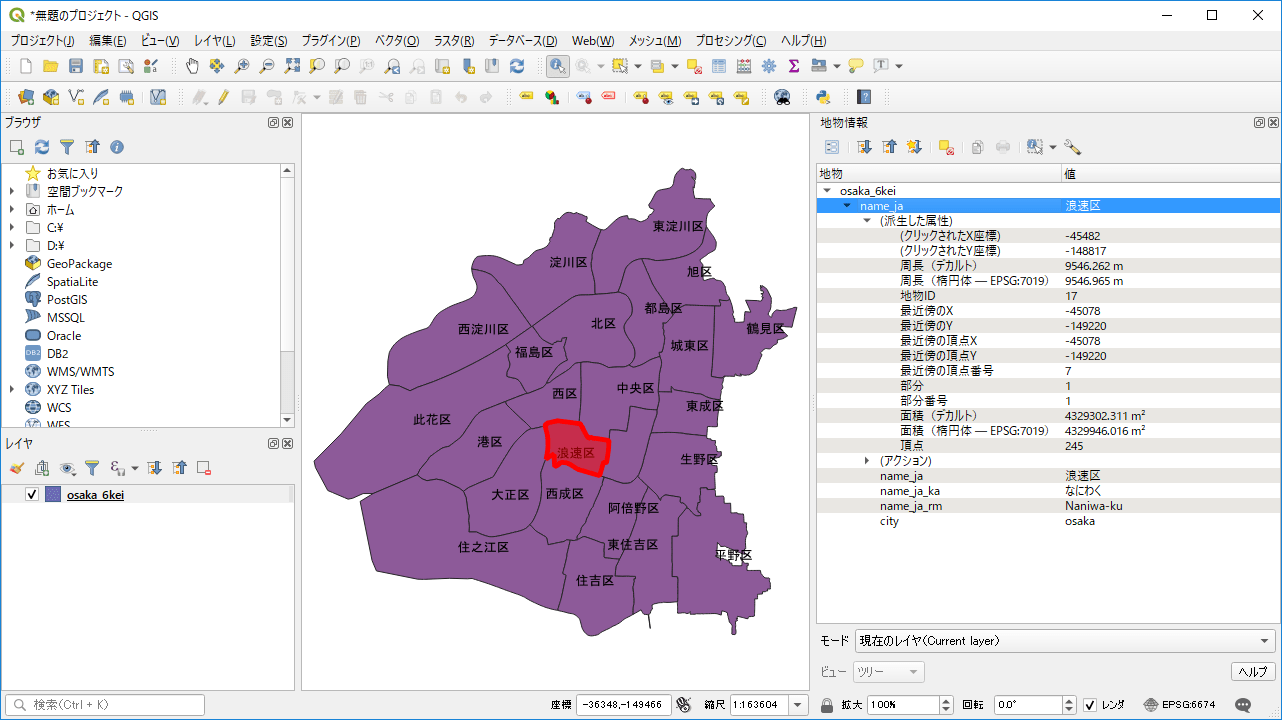Screen dimensions: 1282x720
Task: Open the プロセシング menu
Action: click(731, 41)
